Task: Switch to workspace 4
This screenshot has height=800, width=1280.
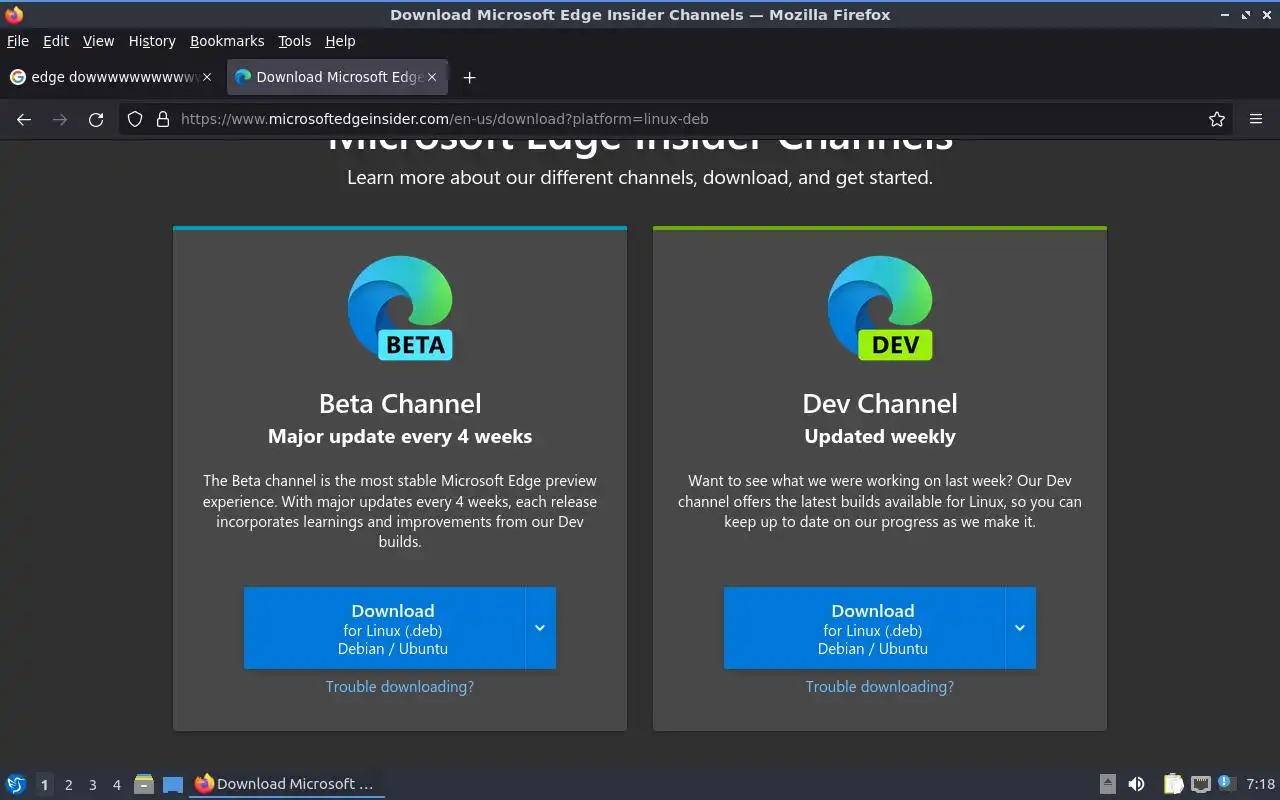Action: point(116,785)
